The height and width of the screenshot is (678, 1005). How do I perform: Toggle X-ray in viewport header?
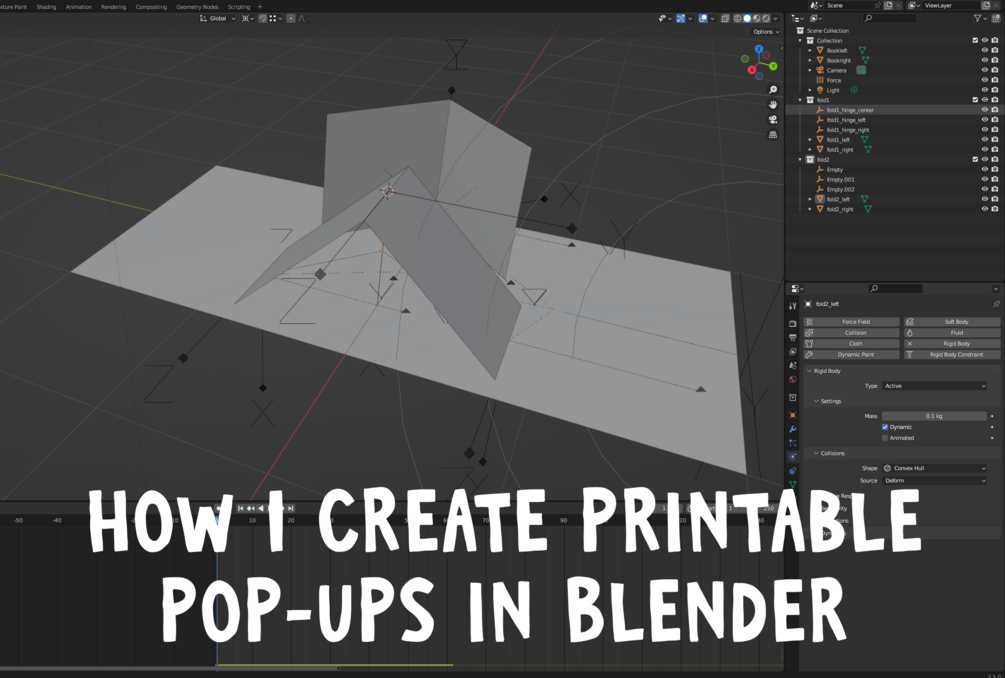point(725,19)
